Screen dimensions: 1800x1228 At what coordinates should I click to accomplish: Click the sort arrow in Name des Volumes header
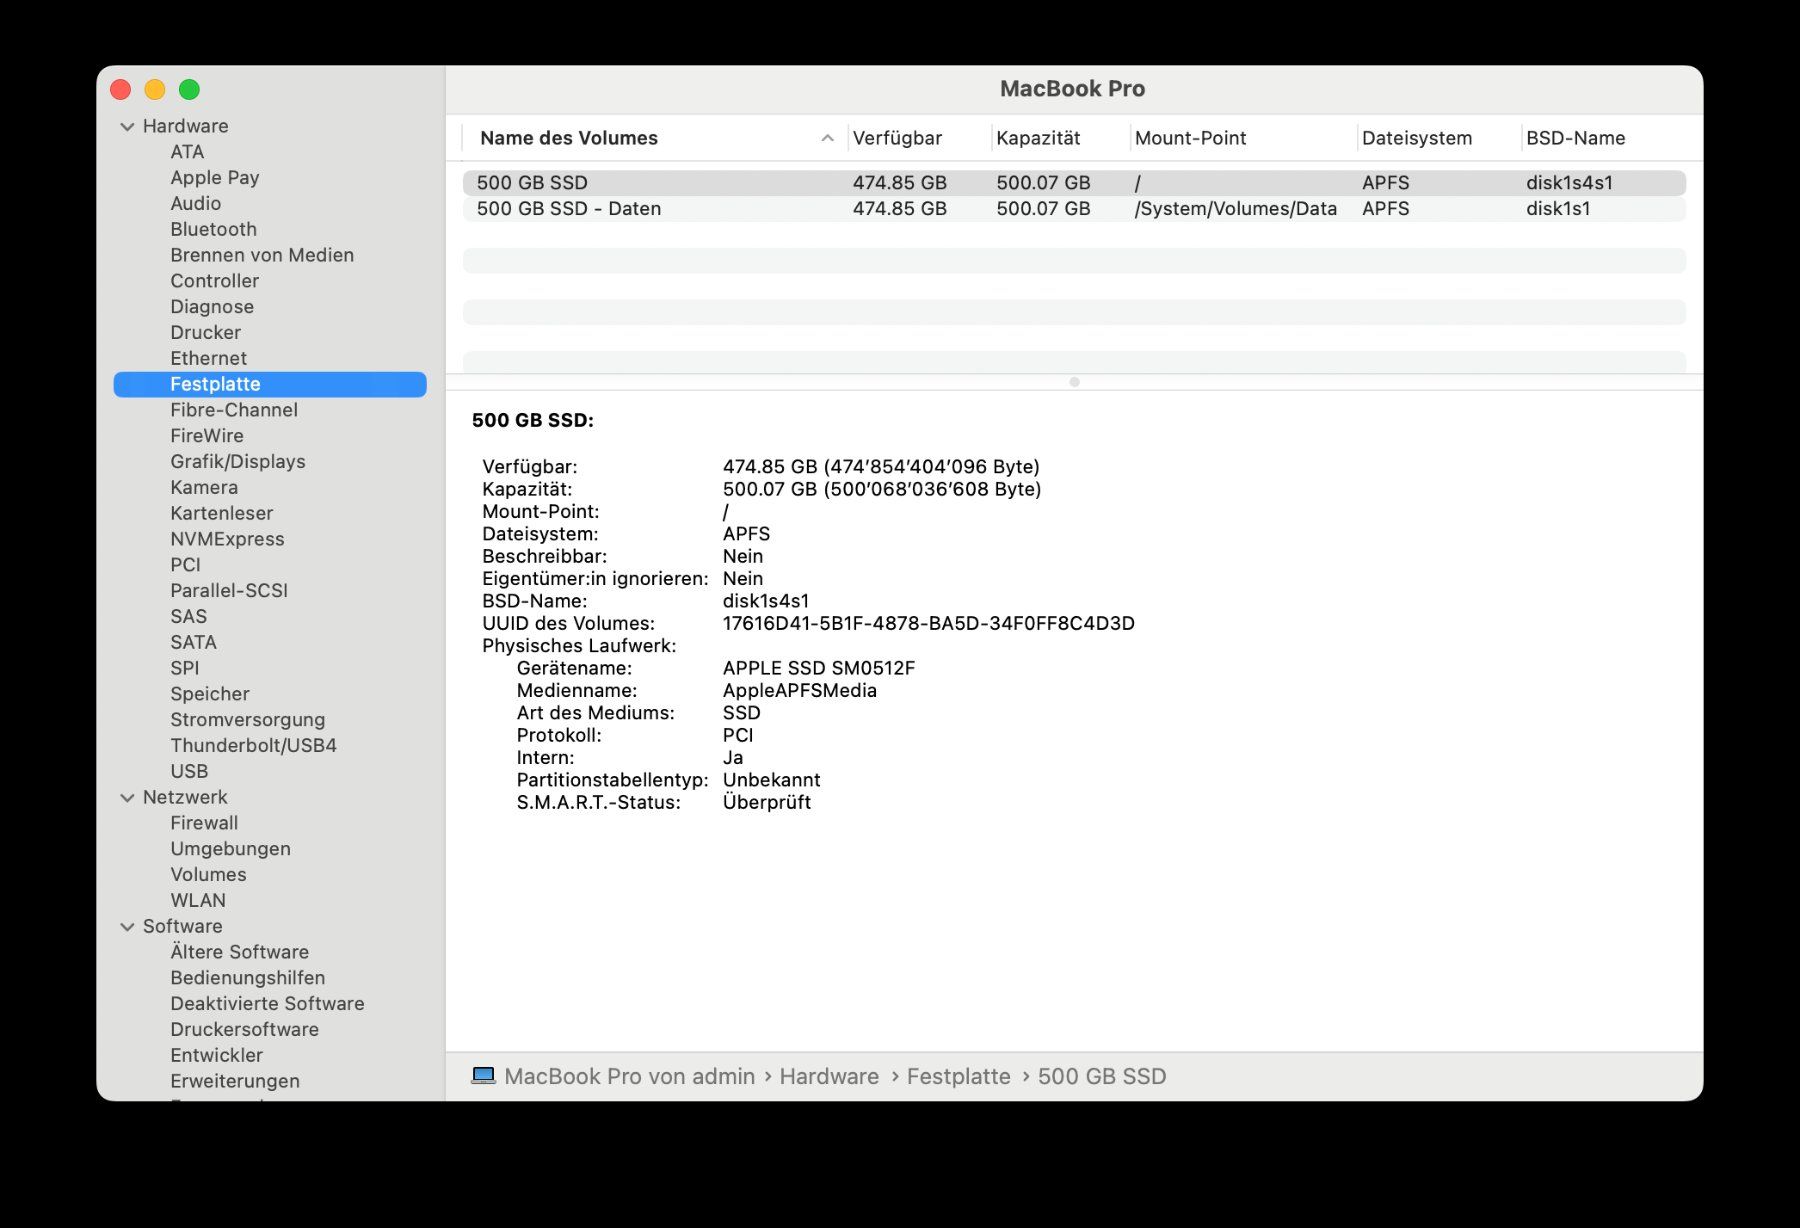pyautogui.click(x=827, y=138)
